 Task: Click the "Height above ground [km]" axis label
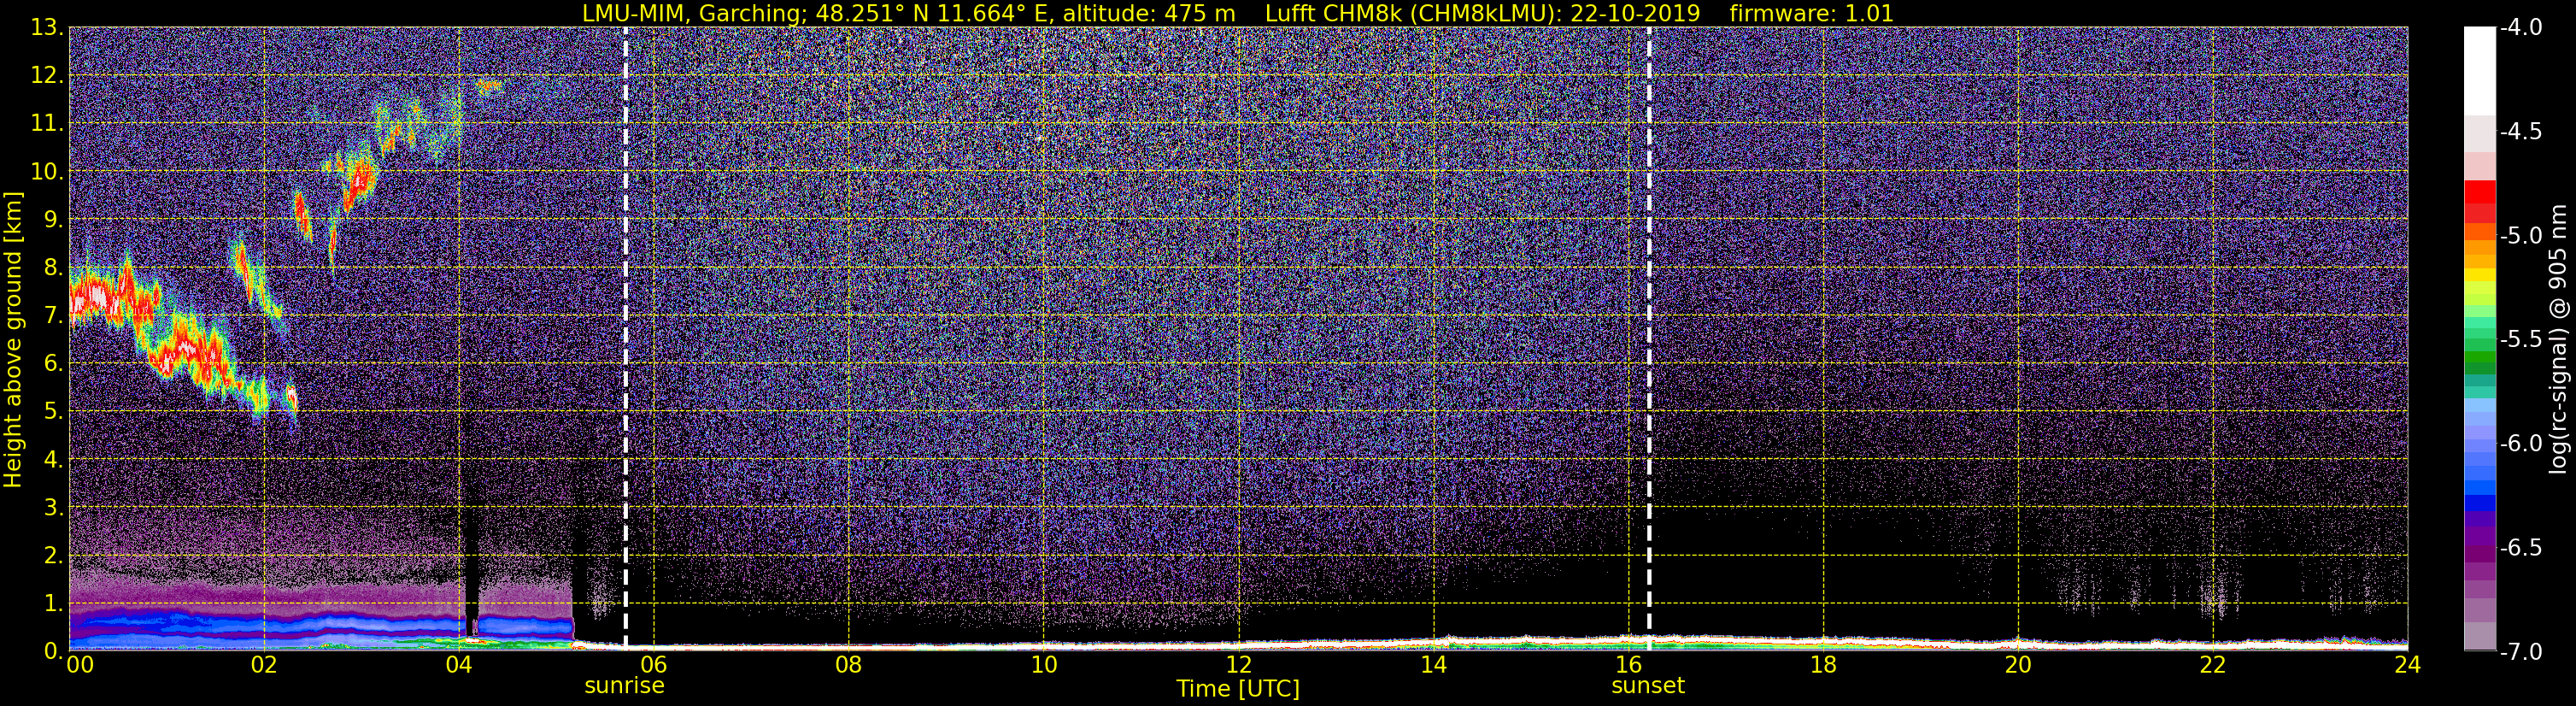pos(13,340)
